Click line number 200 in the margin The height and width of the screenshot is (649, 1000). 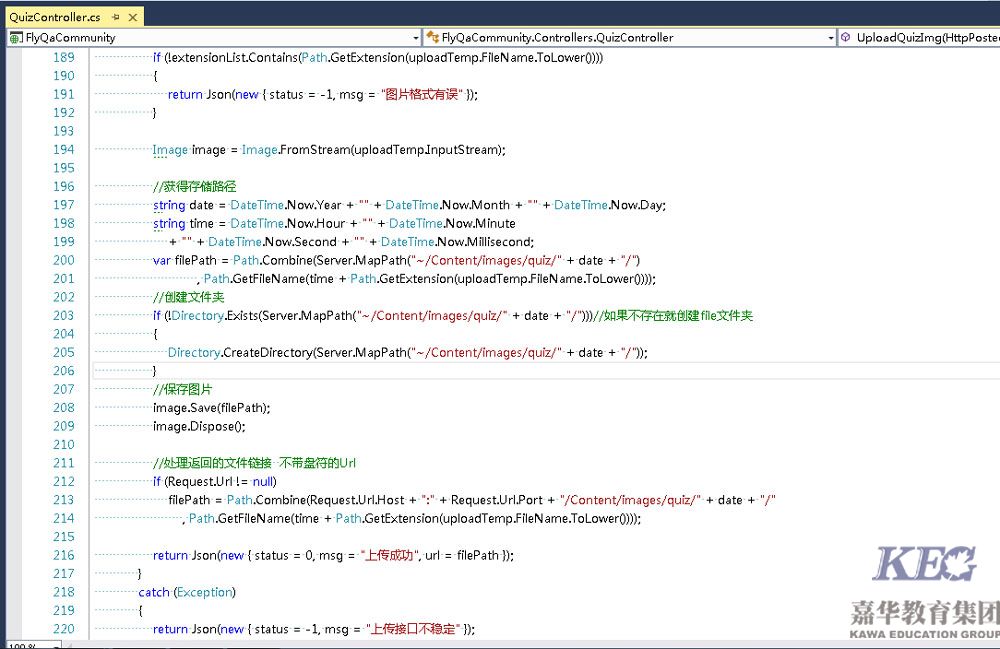click(x=64, y=260)
